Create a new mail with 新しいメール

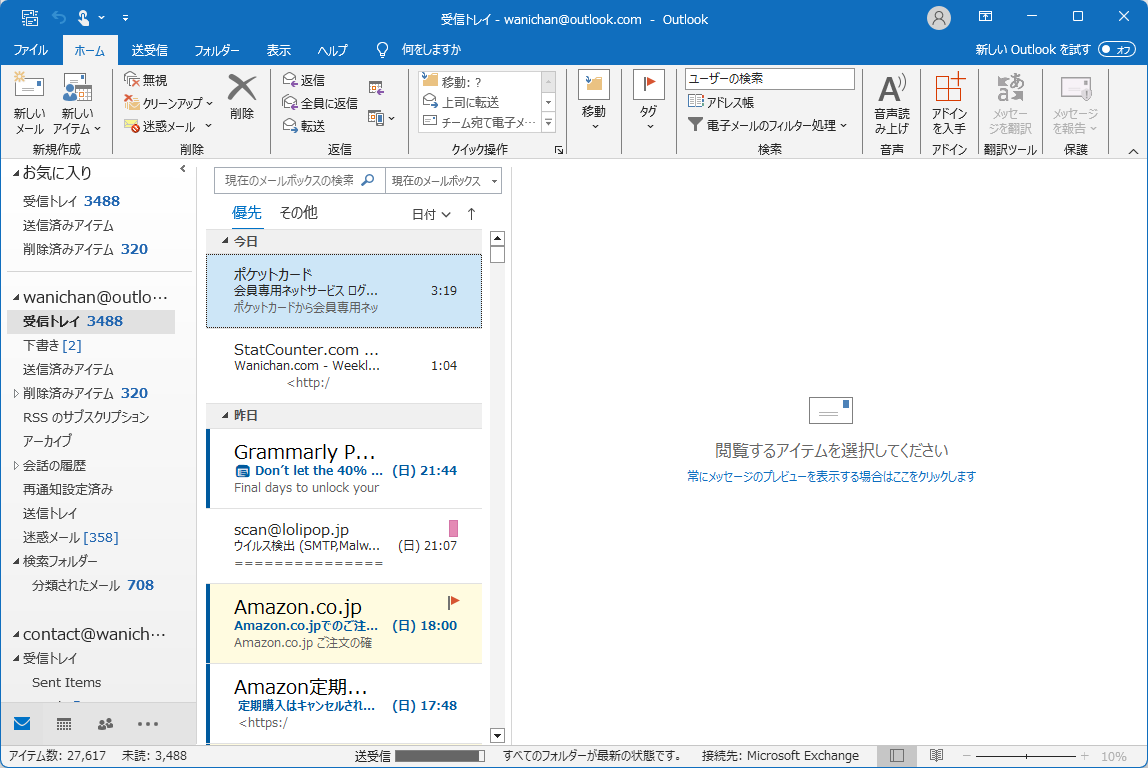(x=29, y=103)
